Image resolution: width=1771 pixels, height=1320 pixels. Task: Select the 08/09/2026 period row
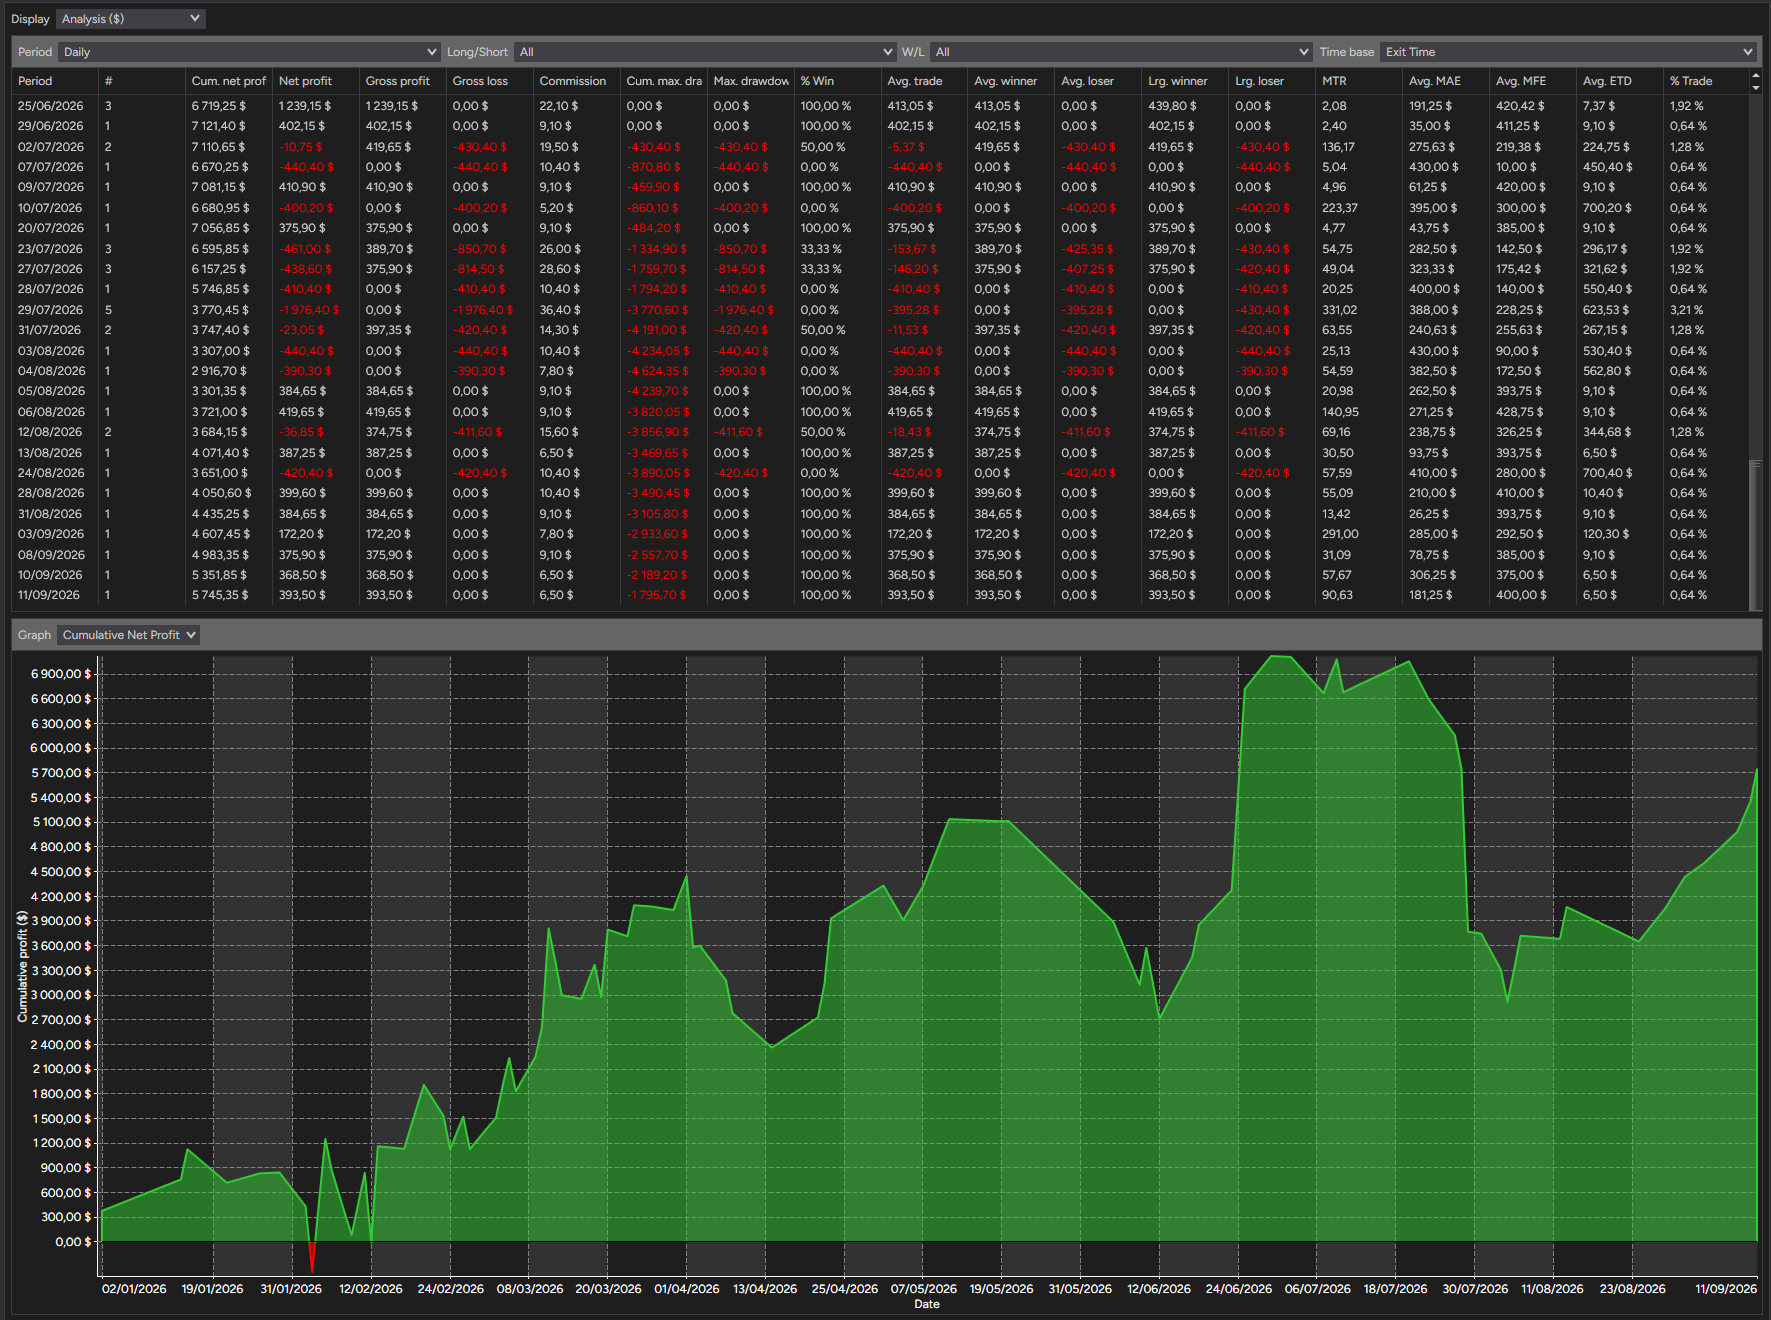881,555
